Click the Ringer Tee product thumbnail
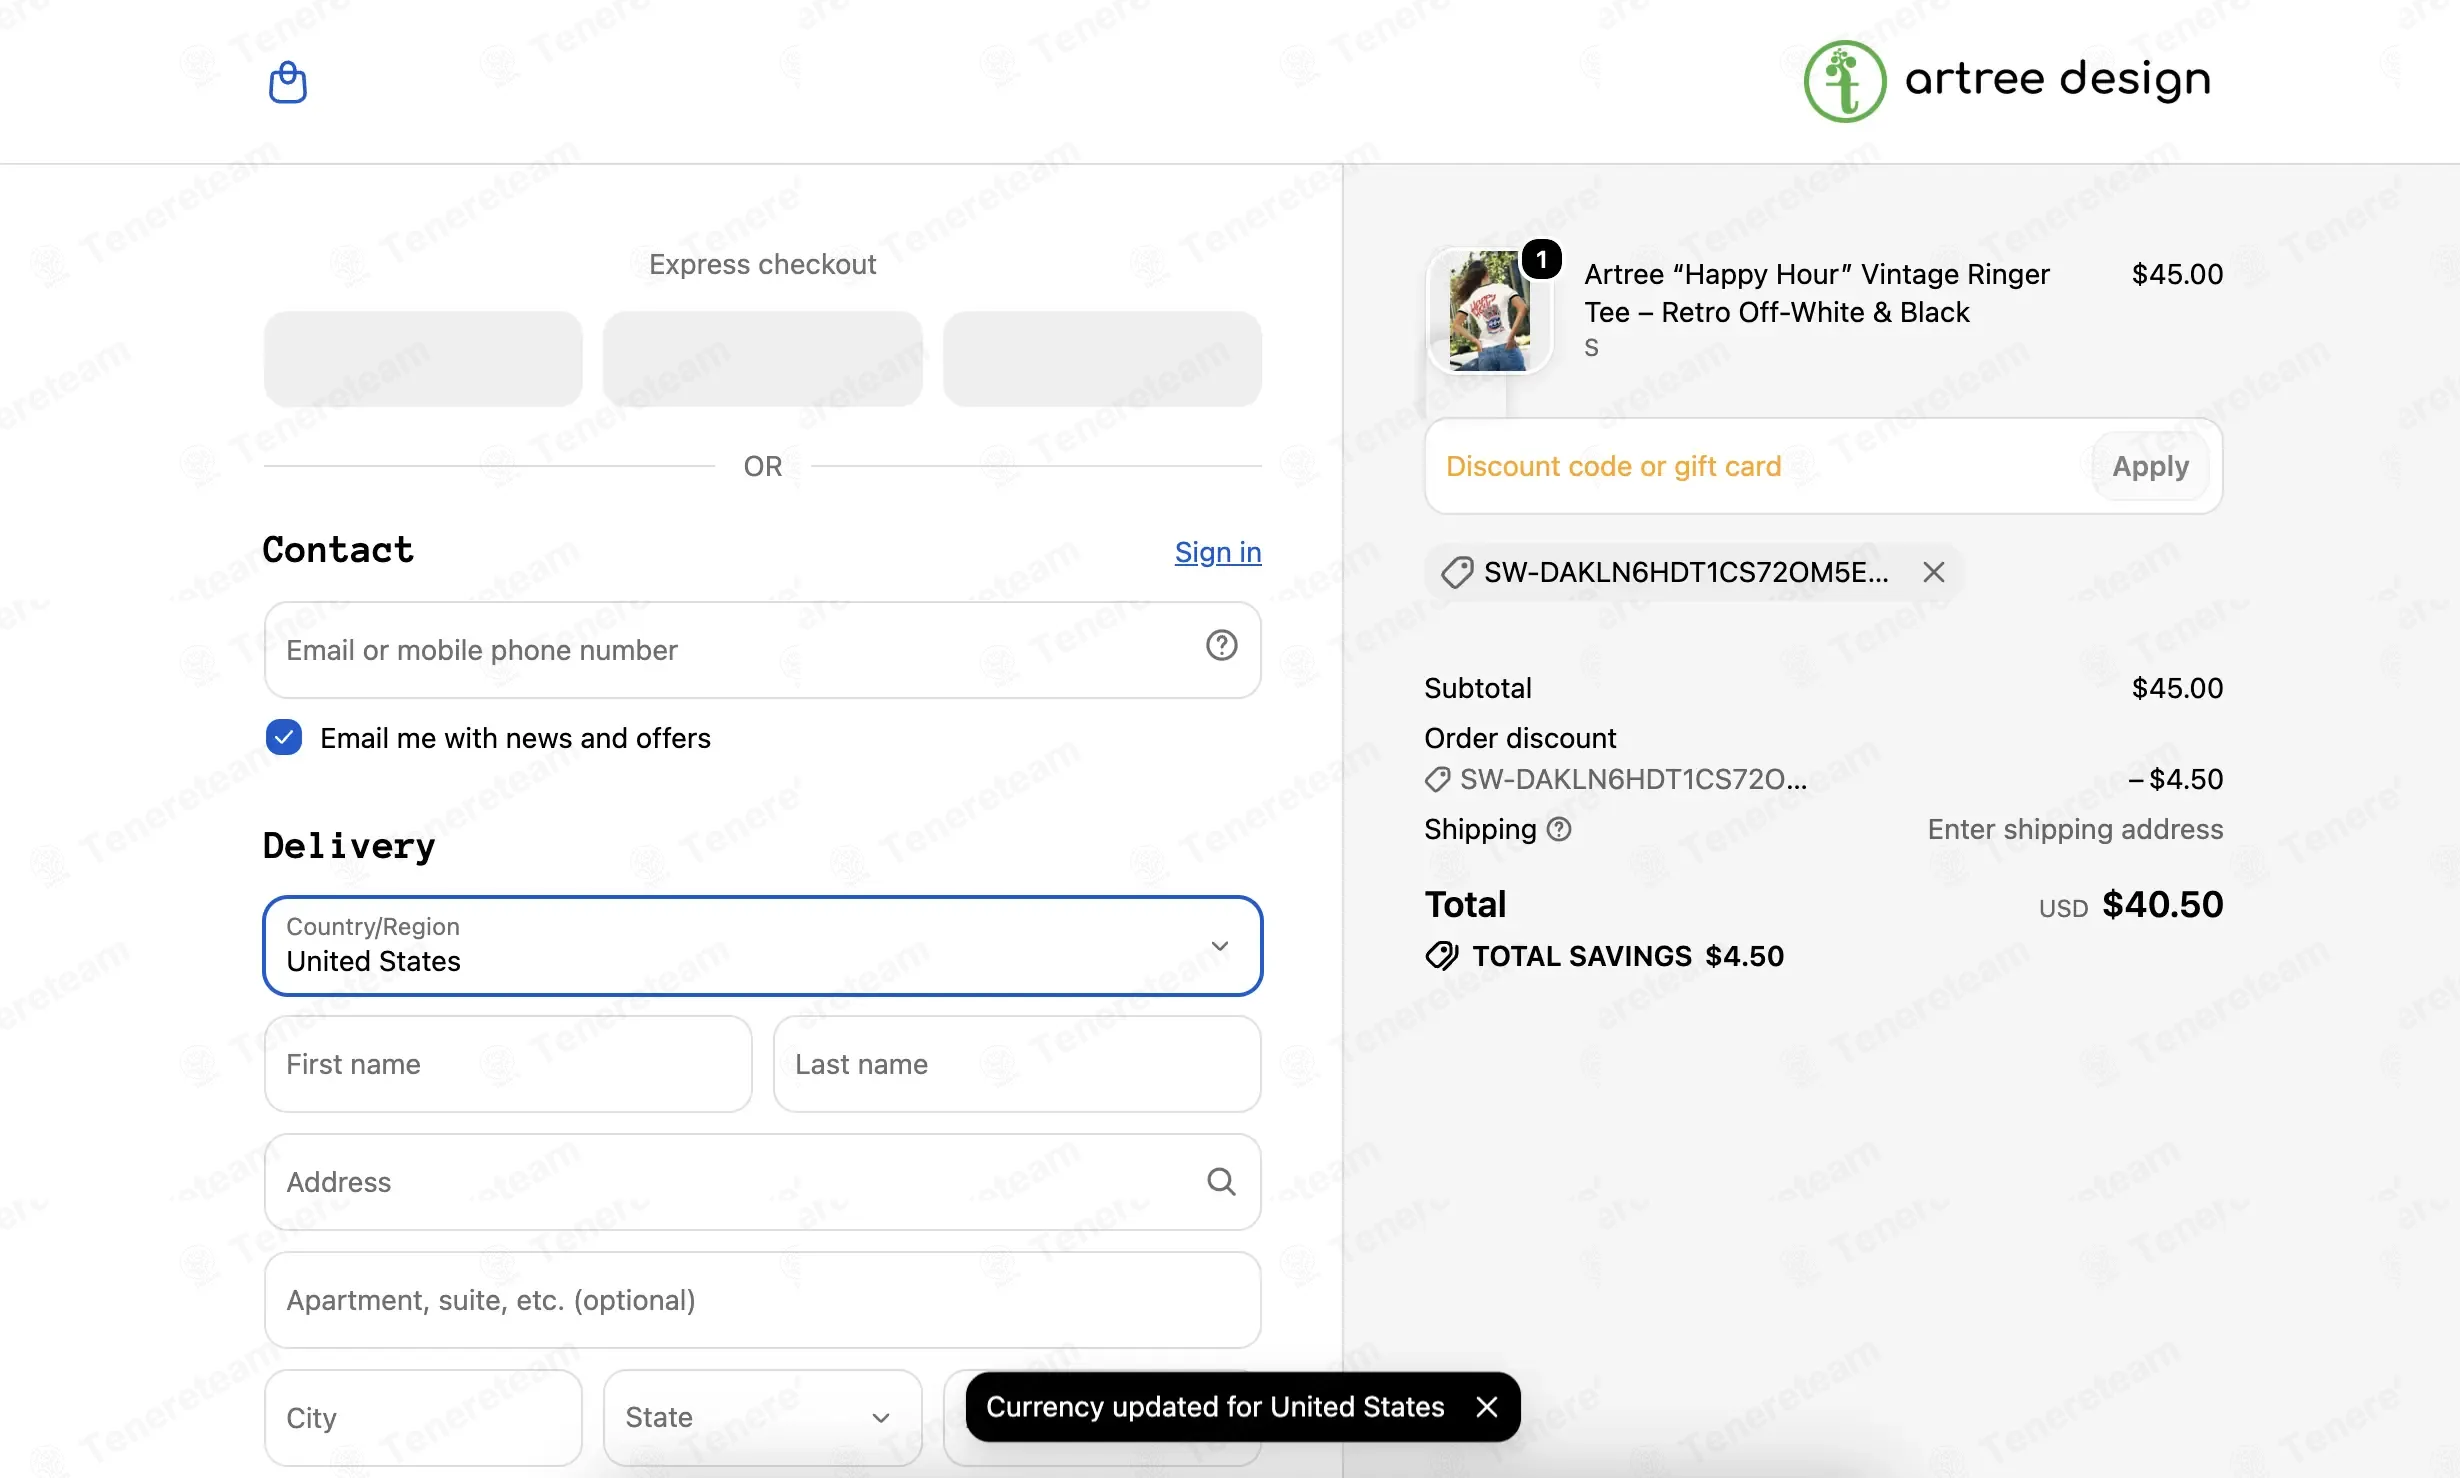This screenshot has height=1478, width=2460. pyautogui.click(x=1488, y=311)
